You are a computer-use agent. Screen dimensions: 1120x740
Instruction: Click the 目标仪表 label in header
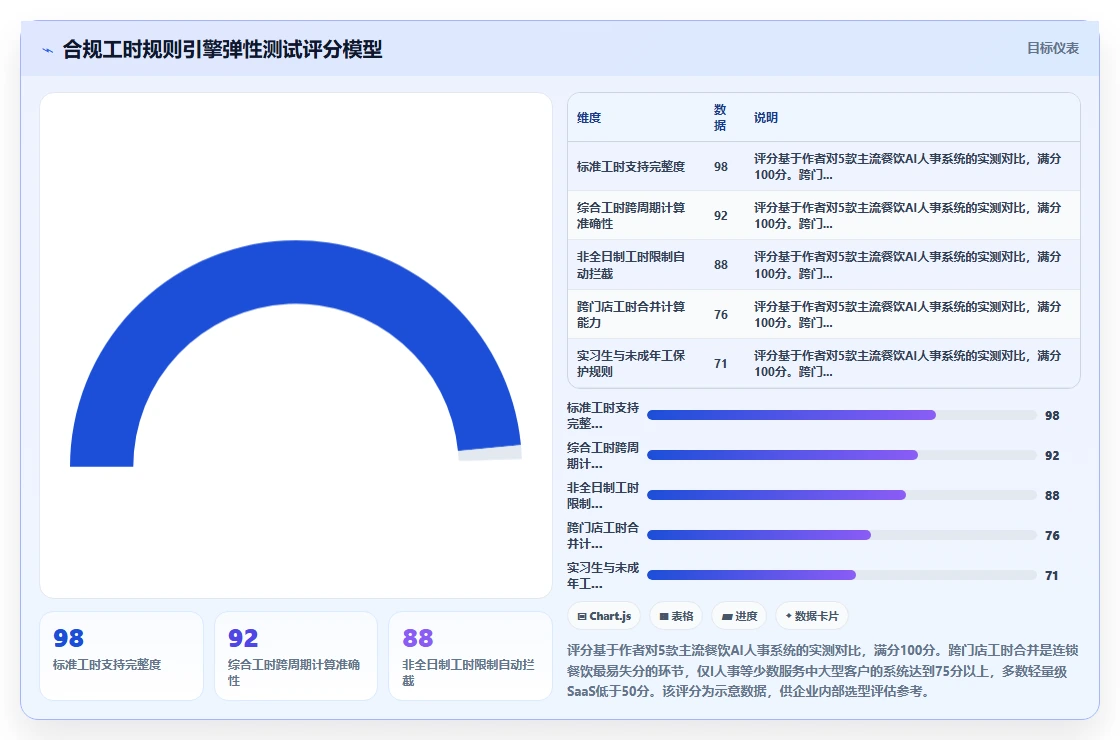[x=1052, y=48]
